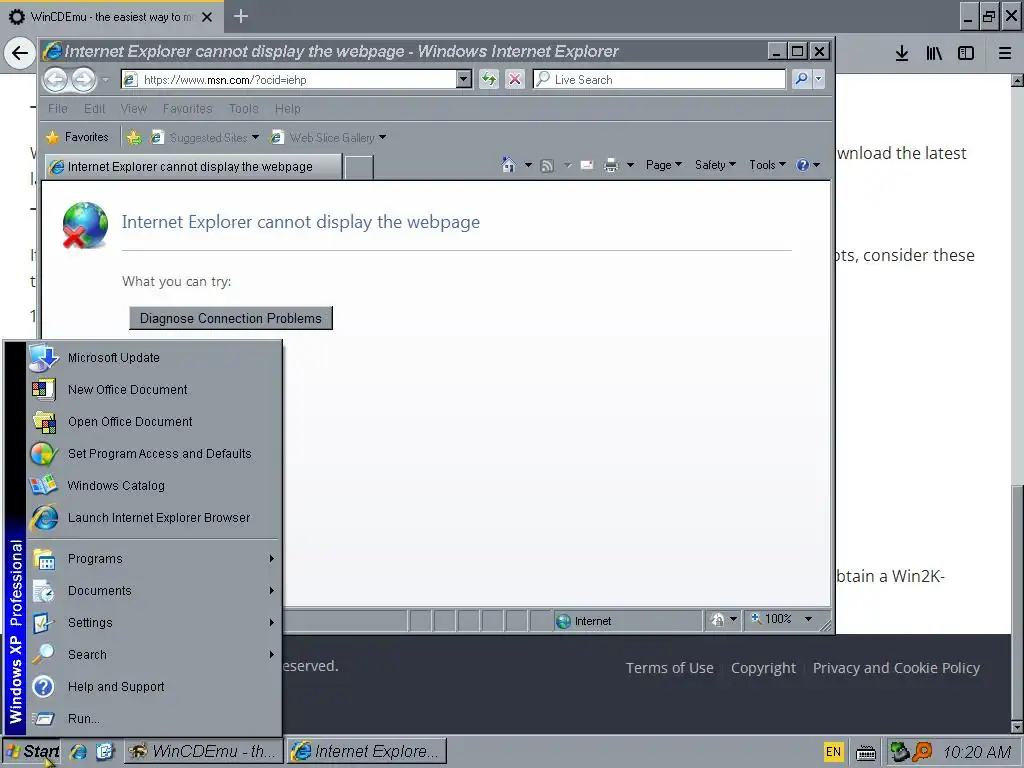Open Privacy and Cookie Policy link
The height and width of the screenshot is (768, 1024).
(x=896, y=668)
